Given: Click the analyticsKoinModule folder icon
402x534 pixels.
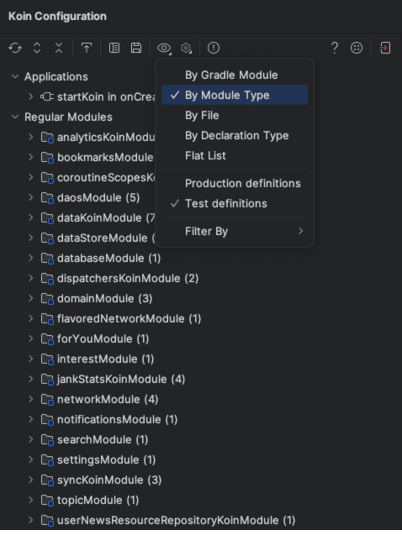Looking at the screenshot, I should pos(47,138).
